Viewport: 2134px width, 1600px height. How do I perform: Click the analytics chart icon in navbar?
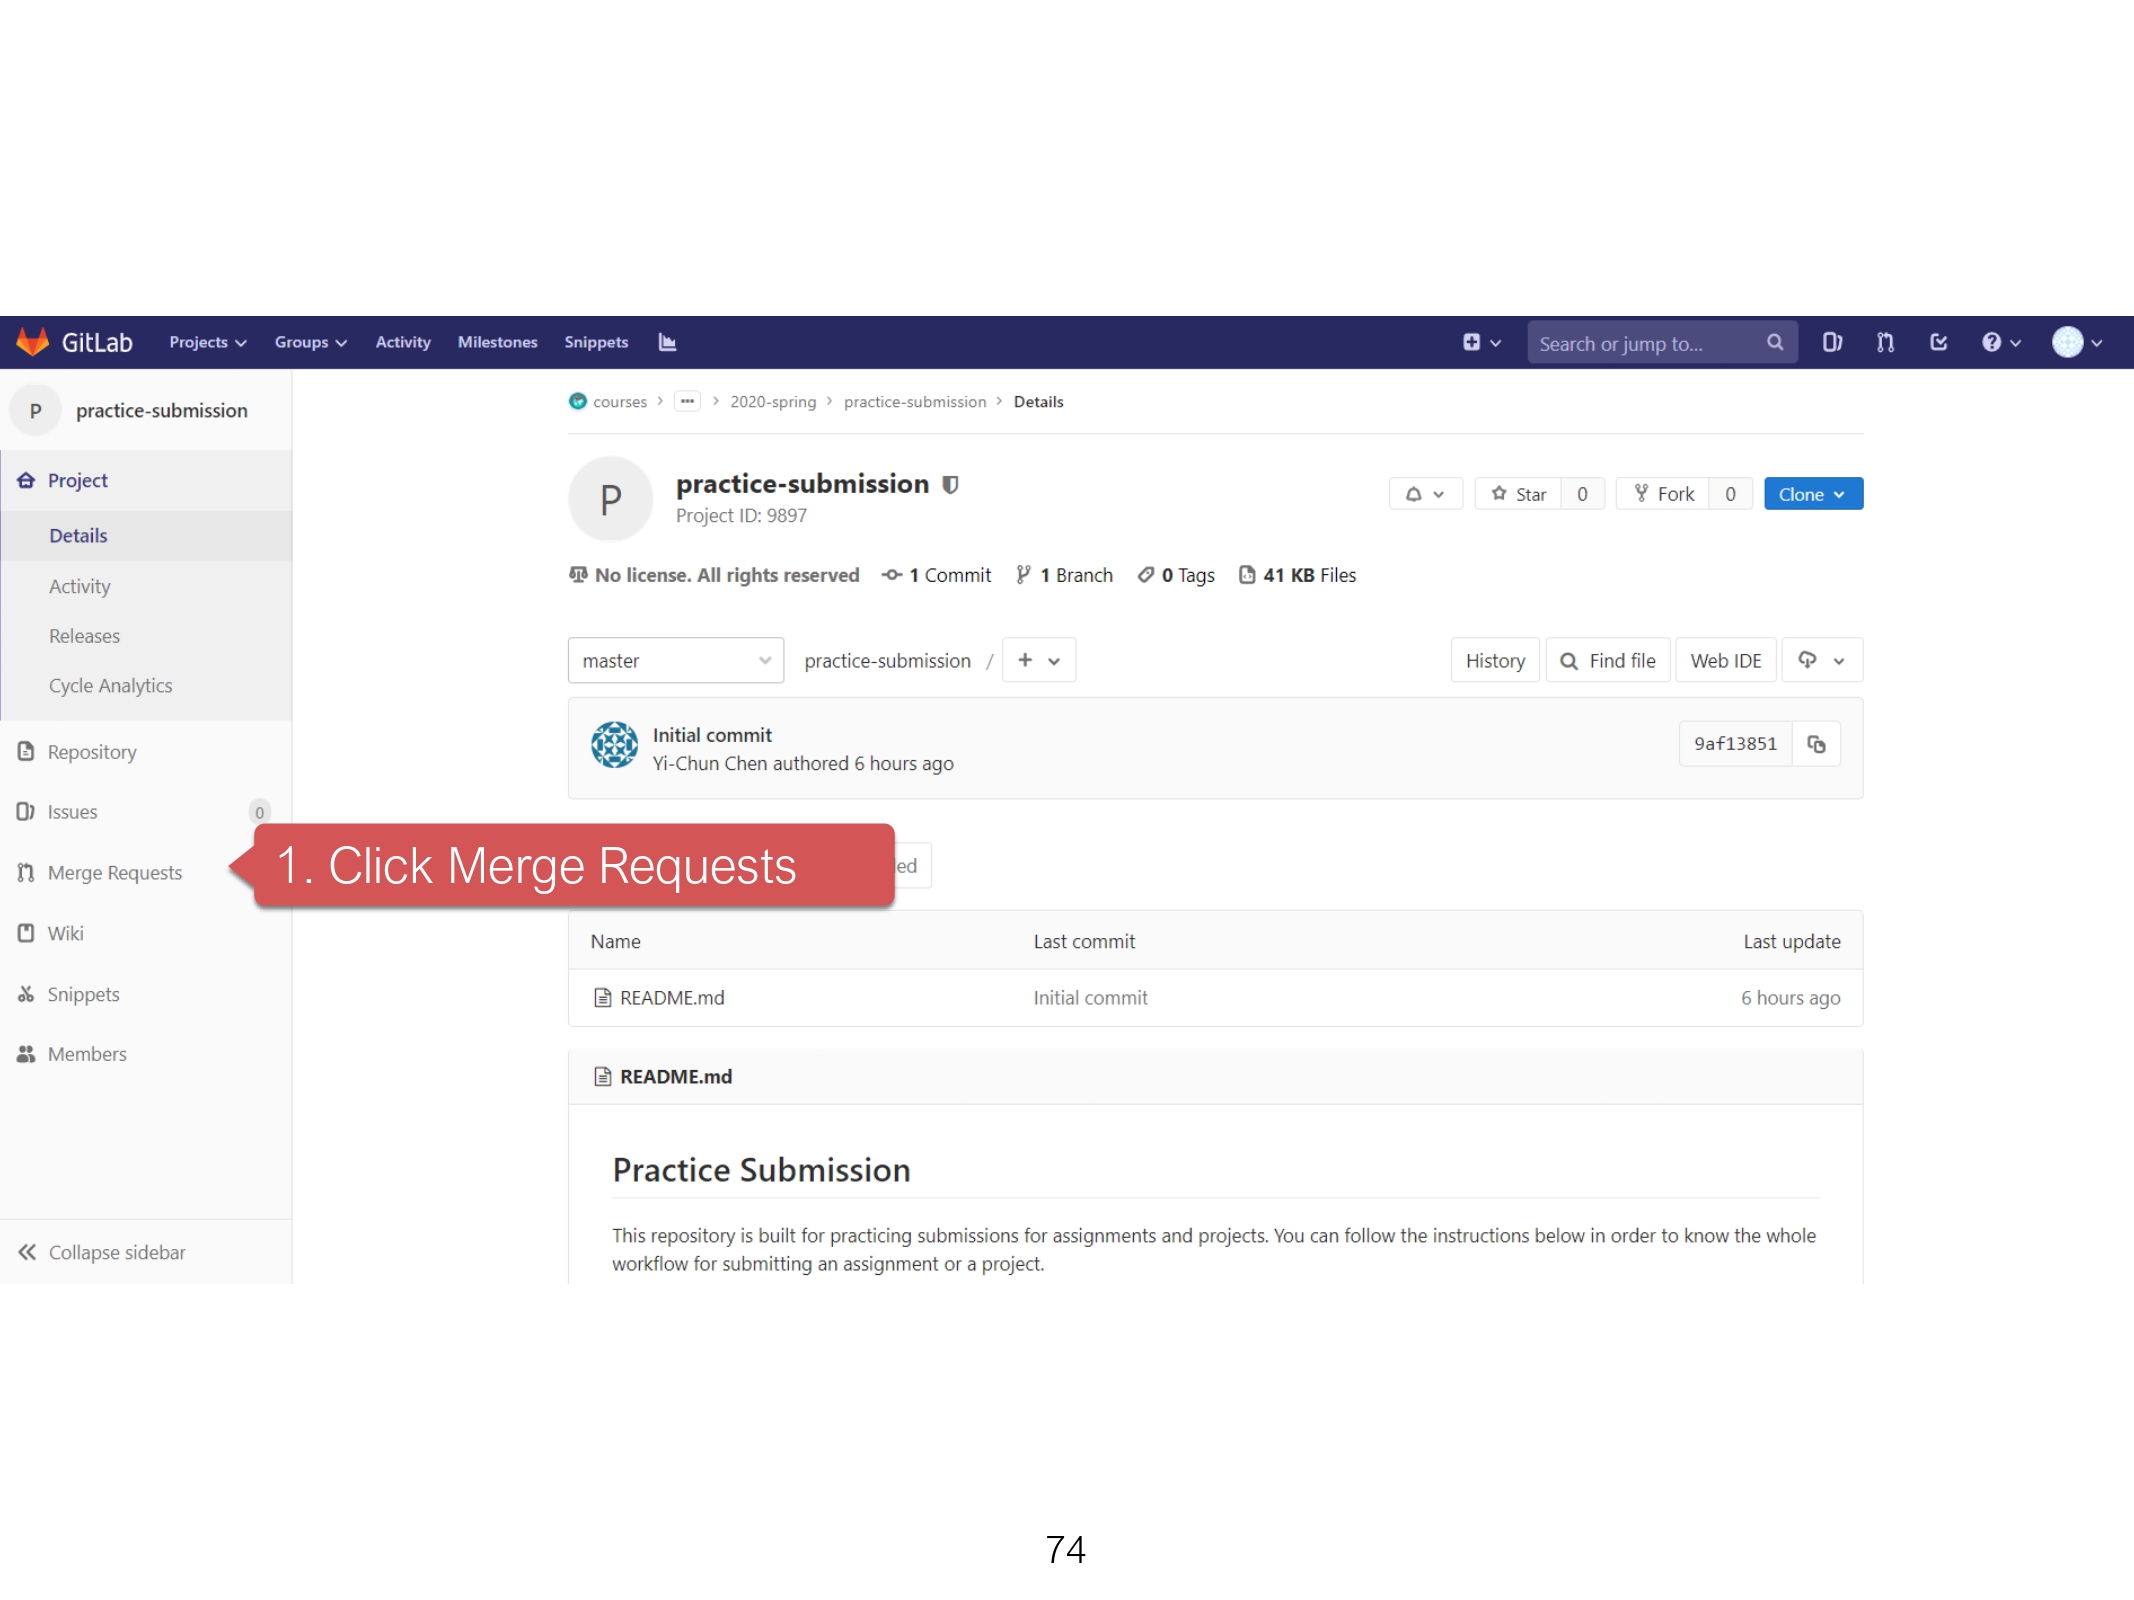[667, 342]
